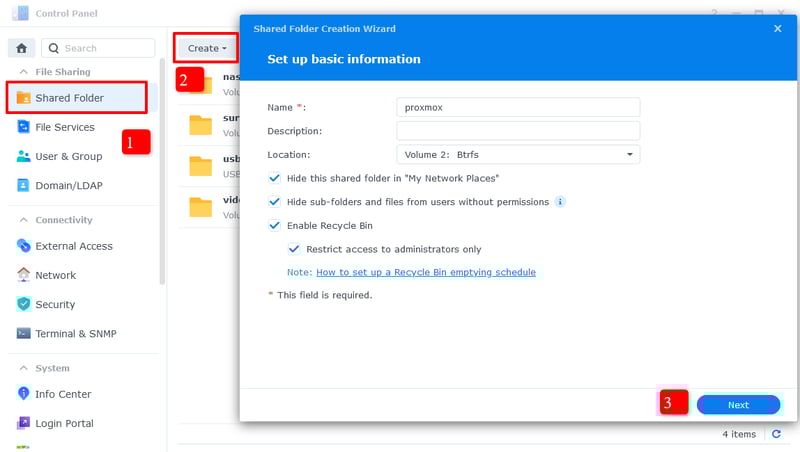Click the Security shield icon
Image resolution: width=800 pixels, height=452 pixels.
coord(24,304)
